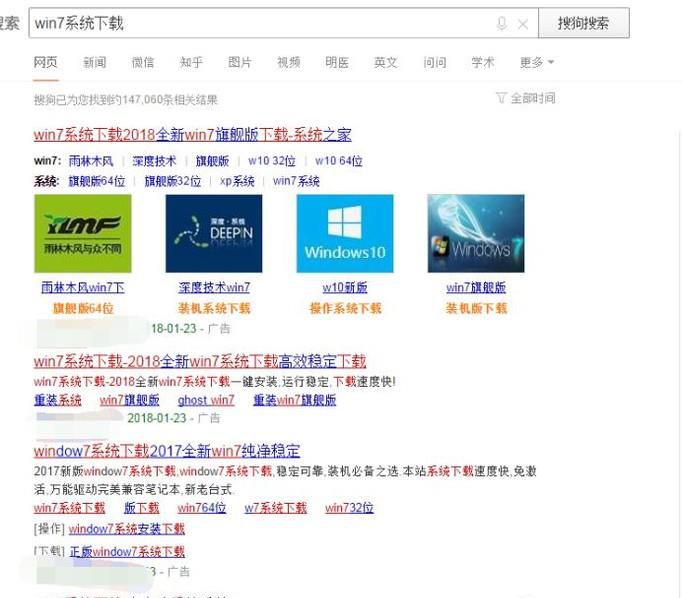Click the Windows 7 thumbnail image
682x598 pixels.
[x=476, y=234]
